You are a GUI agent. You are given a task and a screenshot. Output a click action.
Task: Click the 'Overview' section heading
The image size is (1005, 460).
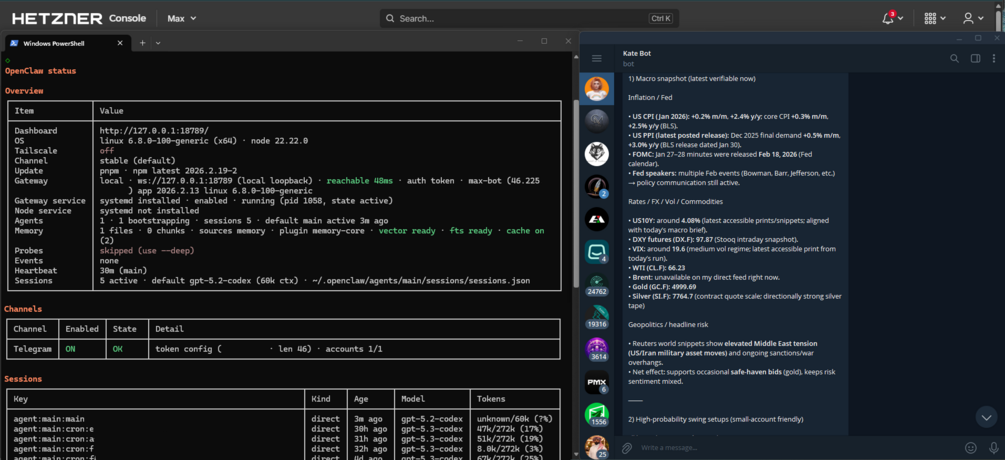tap(24, 91)
